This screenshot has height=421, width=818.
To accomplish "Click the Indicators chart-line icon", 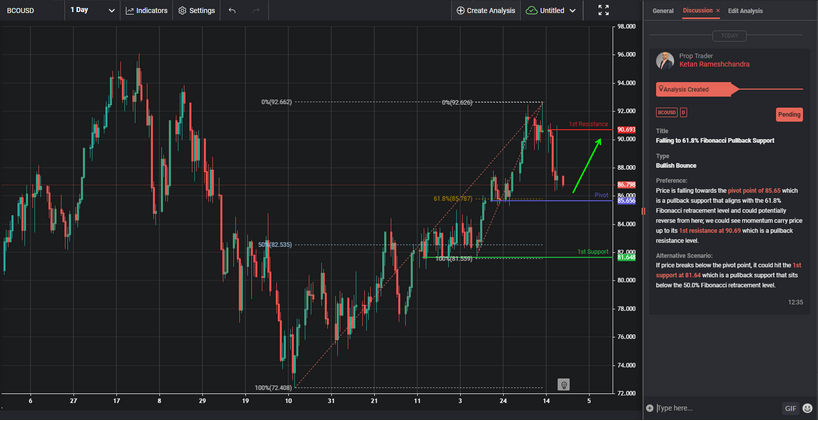I will pos(130,10).
